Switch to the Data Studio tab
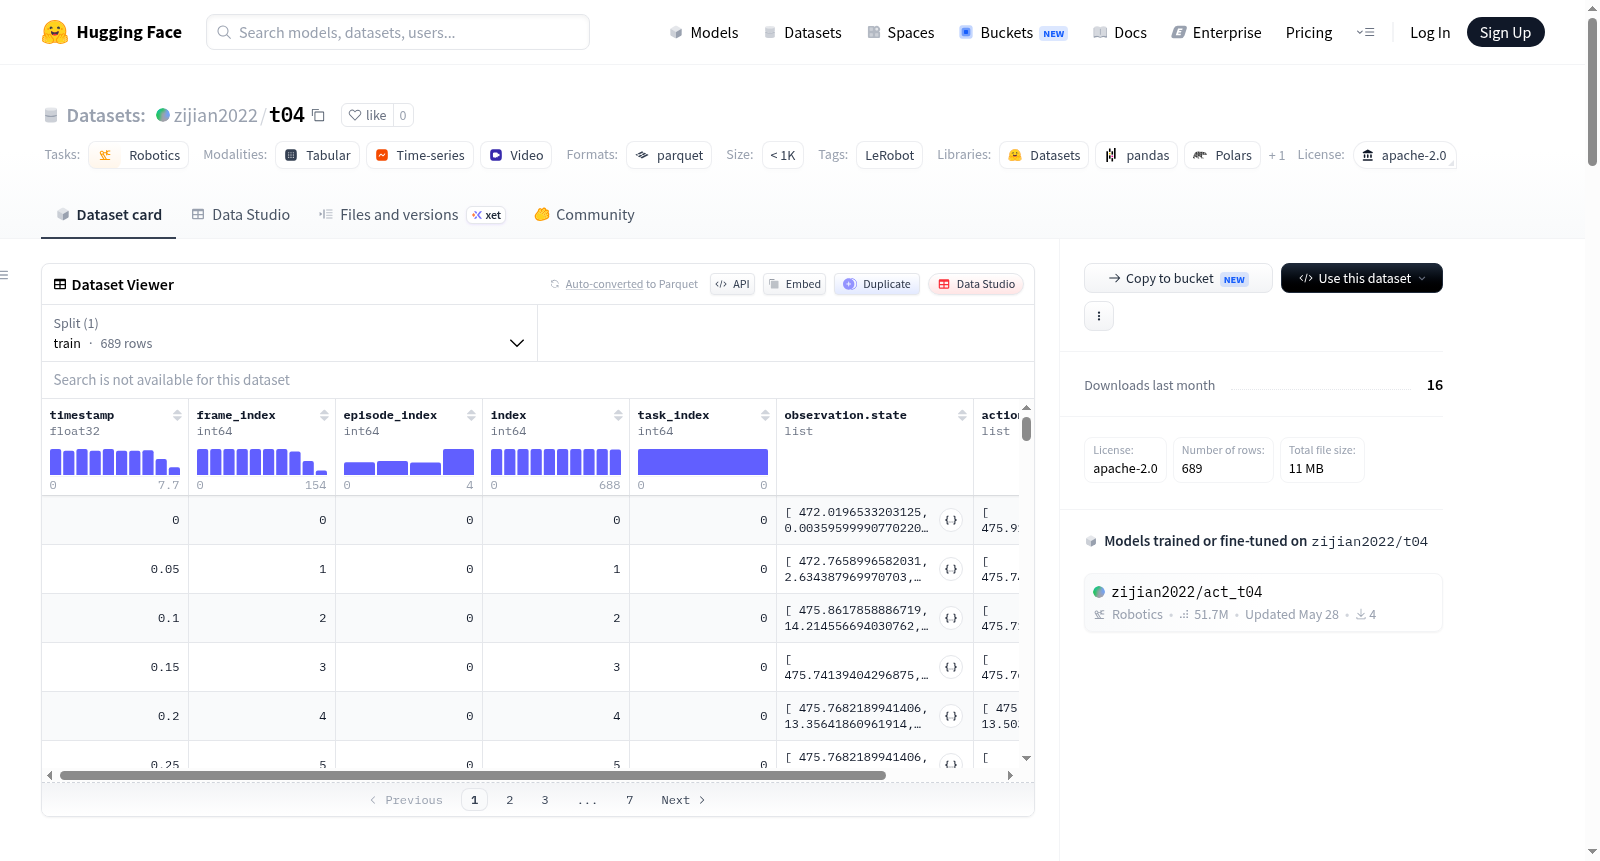The width and height of the screenshot is (1600, 861). coord(241,215)
